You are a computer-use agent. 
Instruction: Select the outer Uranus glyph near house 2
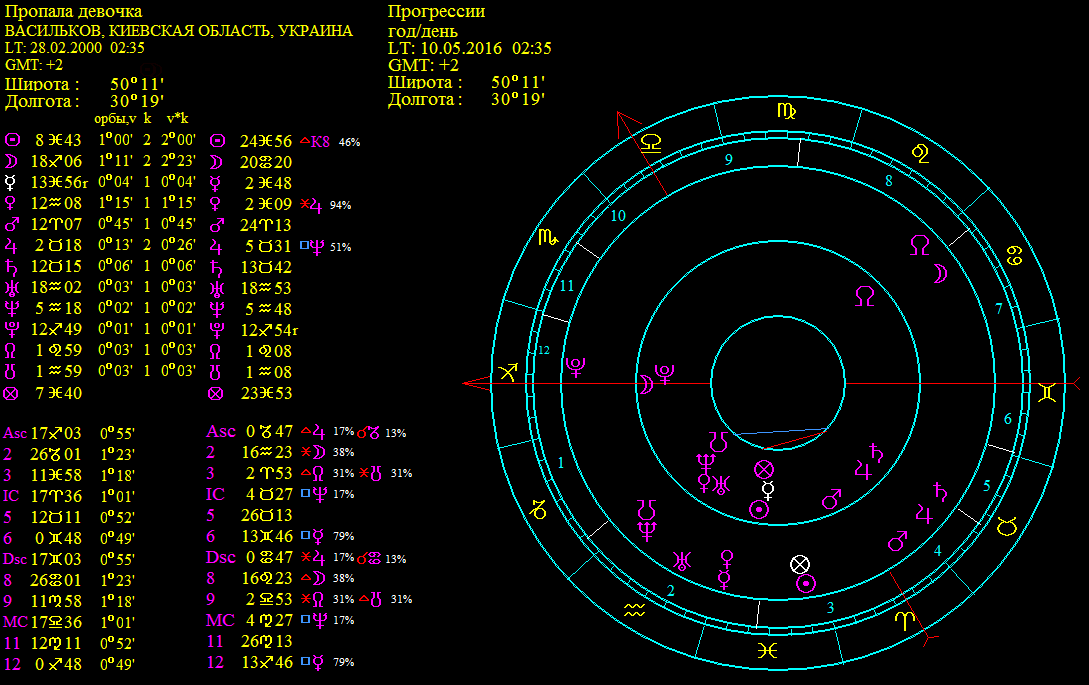pos(682,560)
